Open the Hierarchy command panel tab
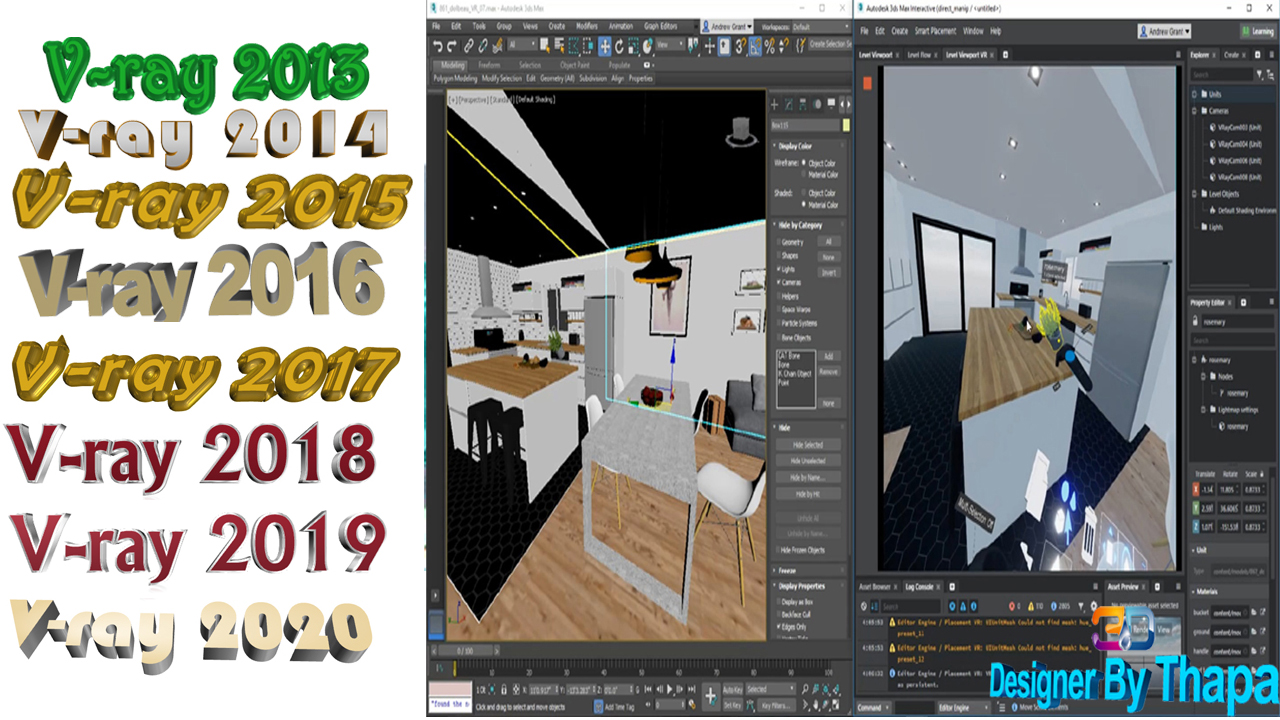 802,104
